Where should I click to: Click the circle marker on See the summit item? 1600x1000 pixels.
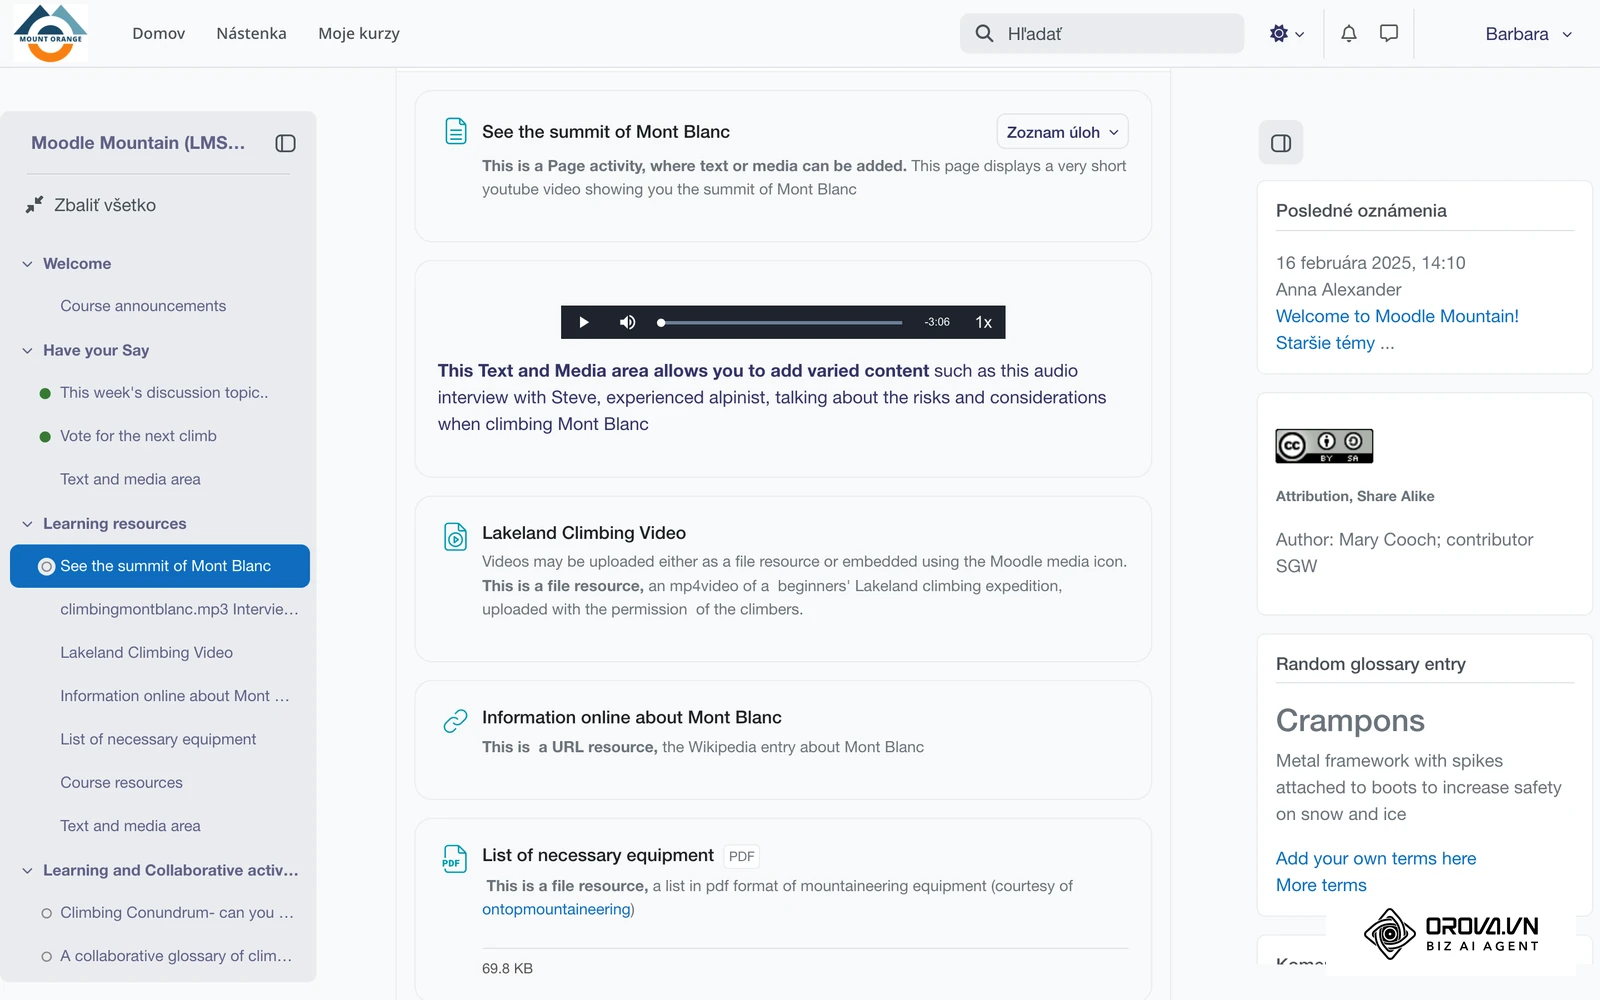click(46, 567)
